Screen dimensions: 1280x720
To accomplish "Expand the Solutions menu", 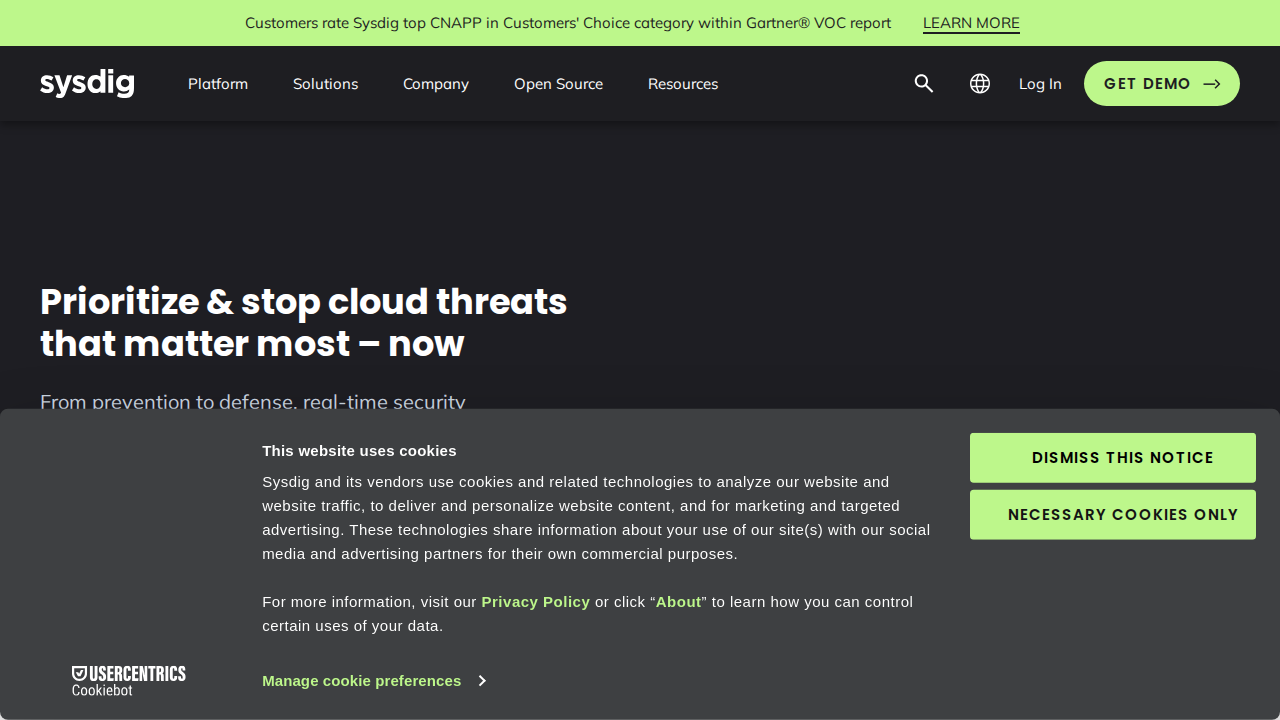I will click(325, 84).
